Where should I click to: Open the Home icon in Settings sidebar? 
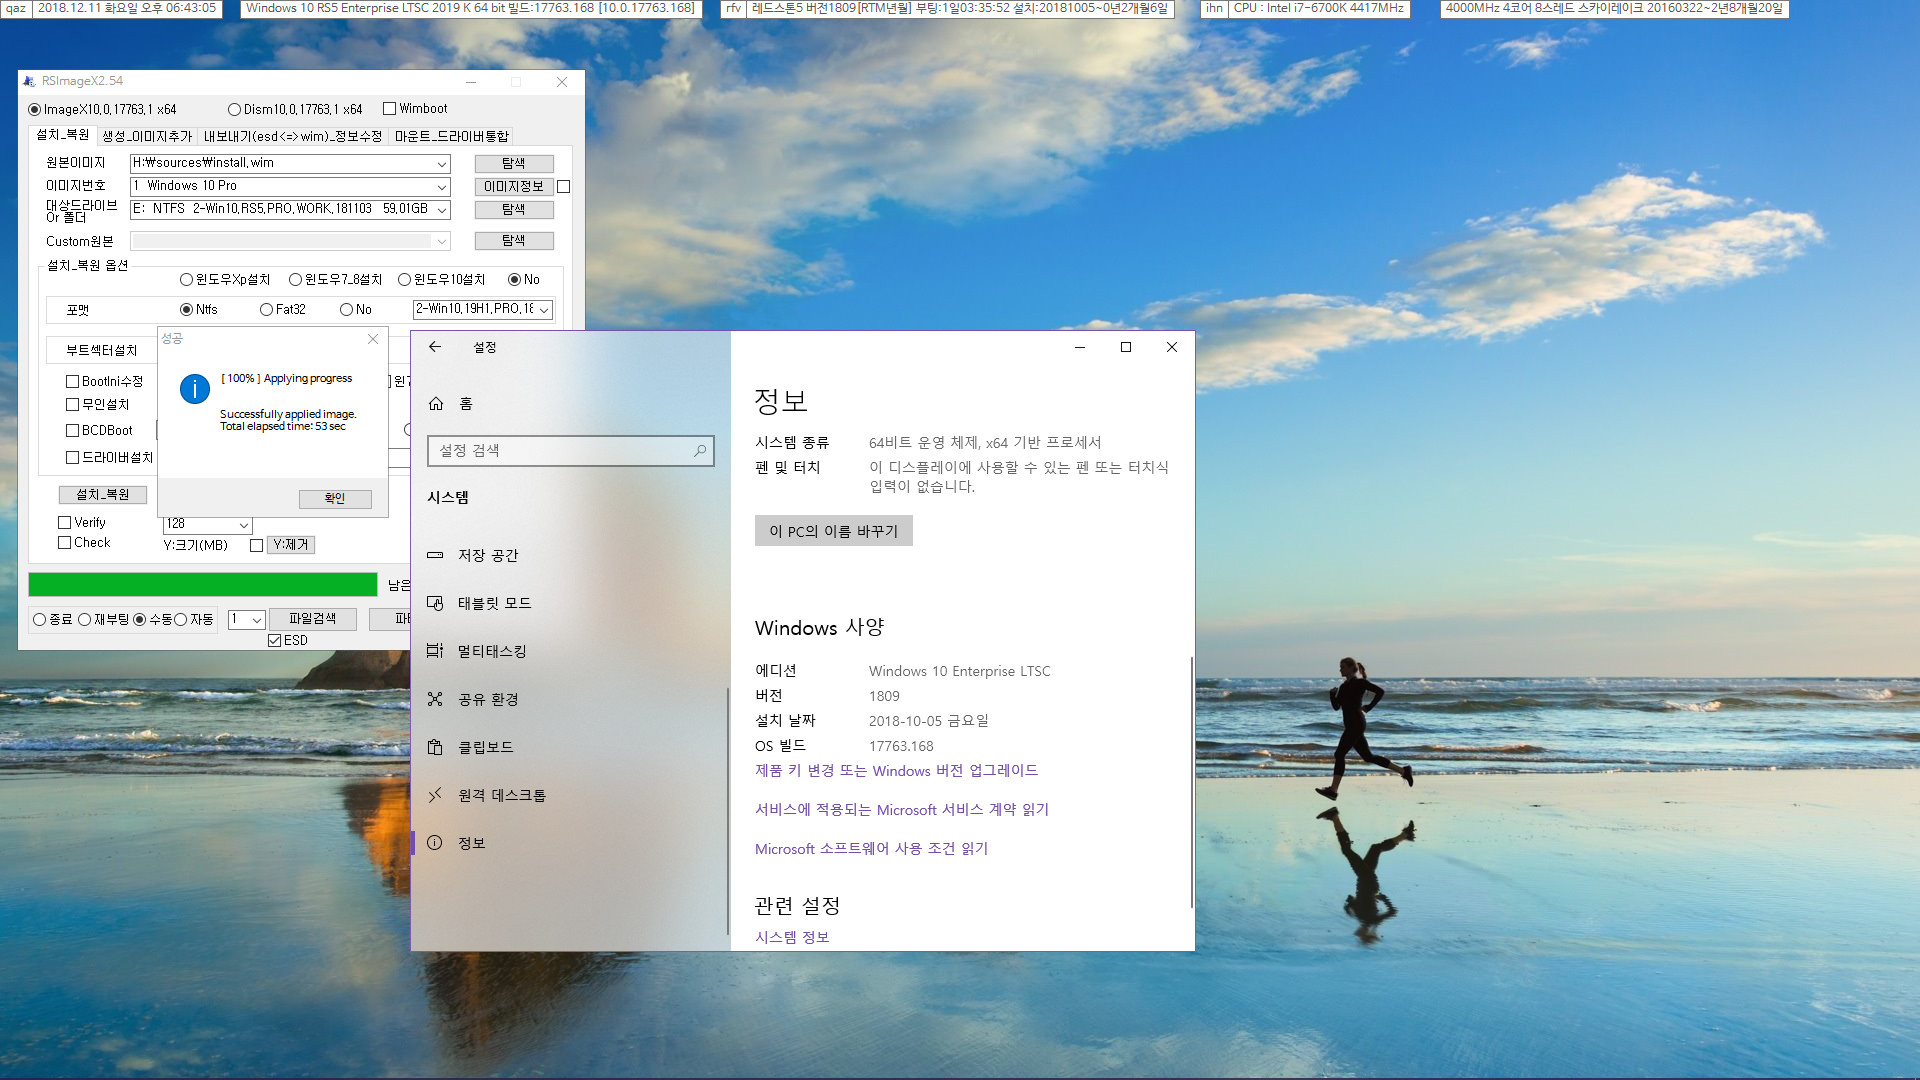click(x=436, y=404)
